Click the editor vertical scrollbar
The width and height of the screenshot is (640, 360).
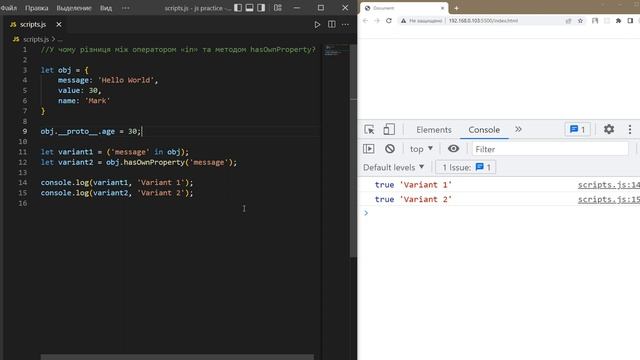(353, 151)
